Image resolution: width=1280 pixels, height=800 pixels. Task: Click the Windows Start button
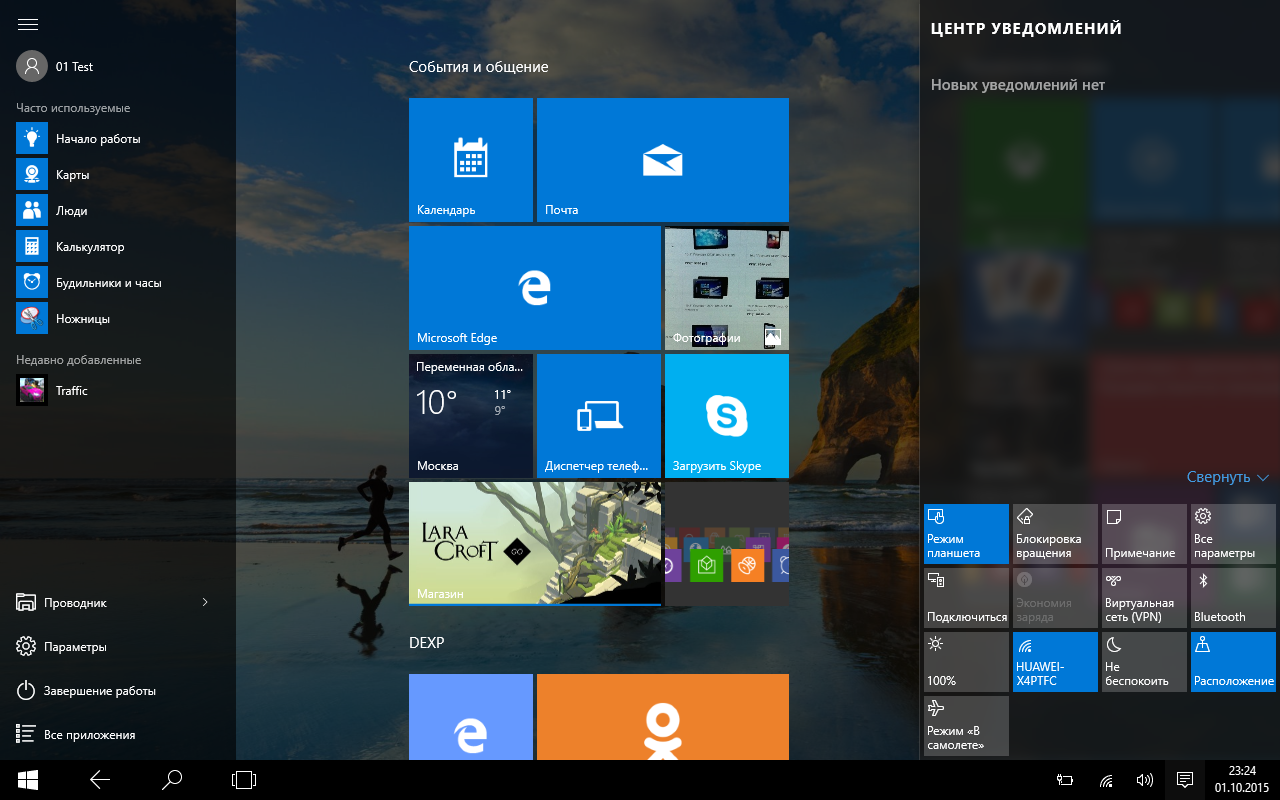(x=28, y=780)
